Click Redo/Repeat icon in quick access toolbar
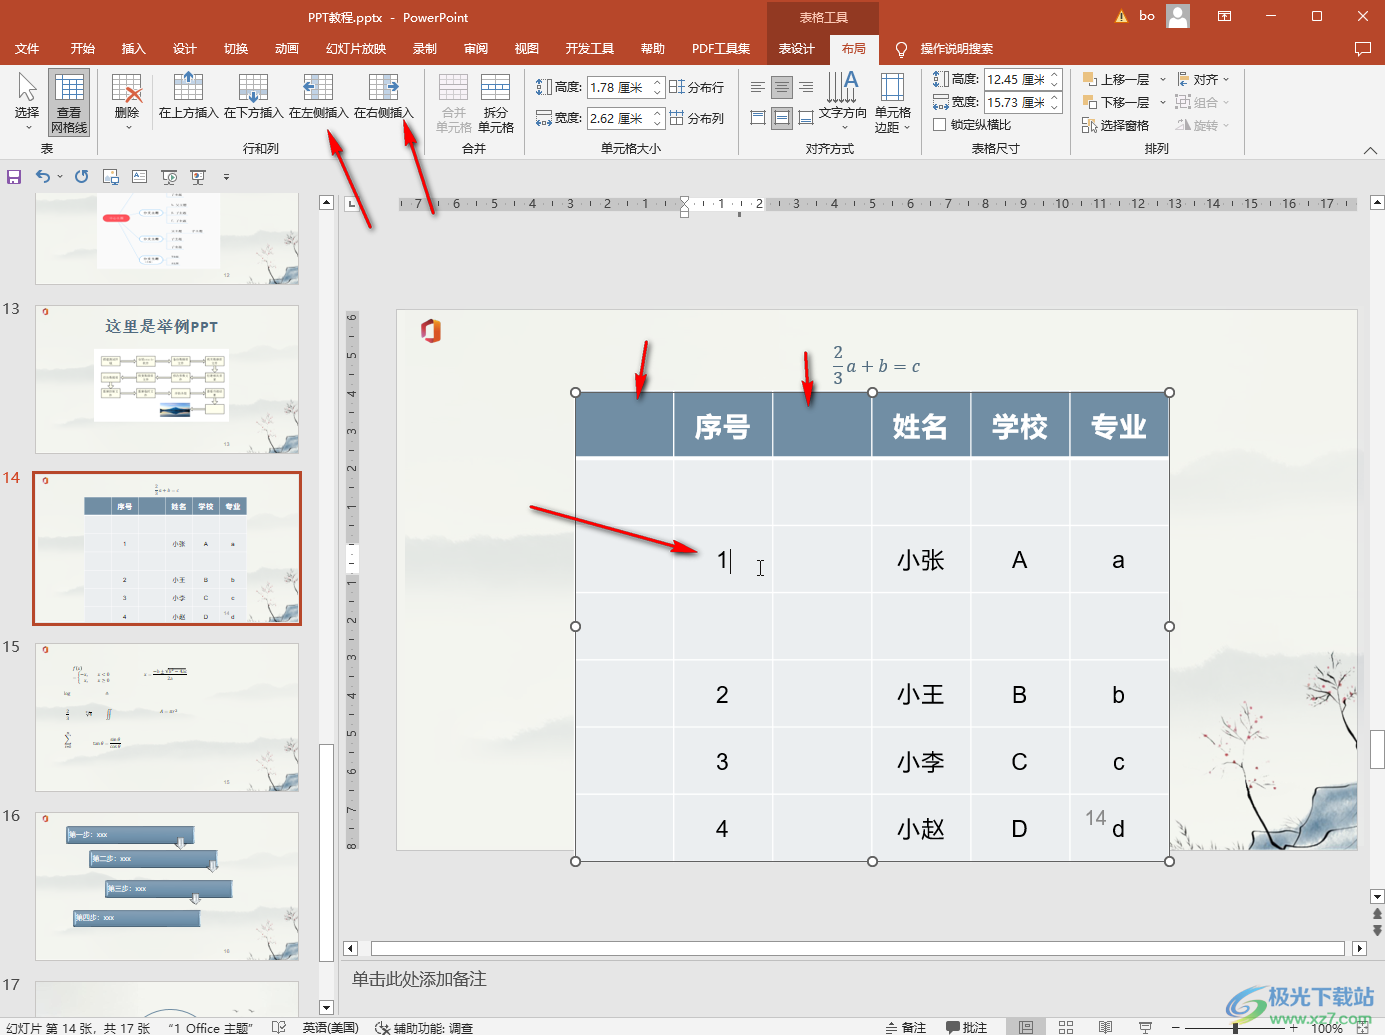This screenshot has height=1035, width=1385. coord(82,177)
